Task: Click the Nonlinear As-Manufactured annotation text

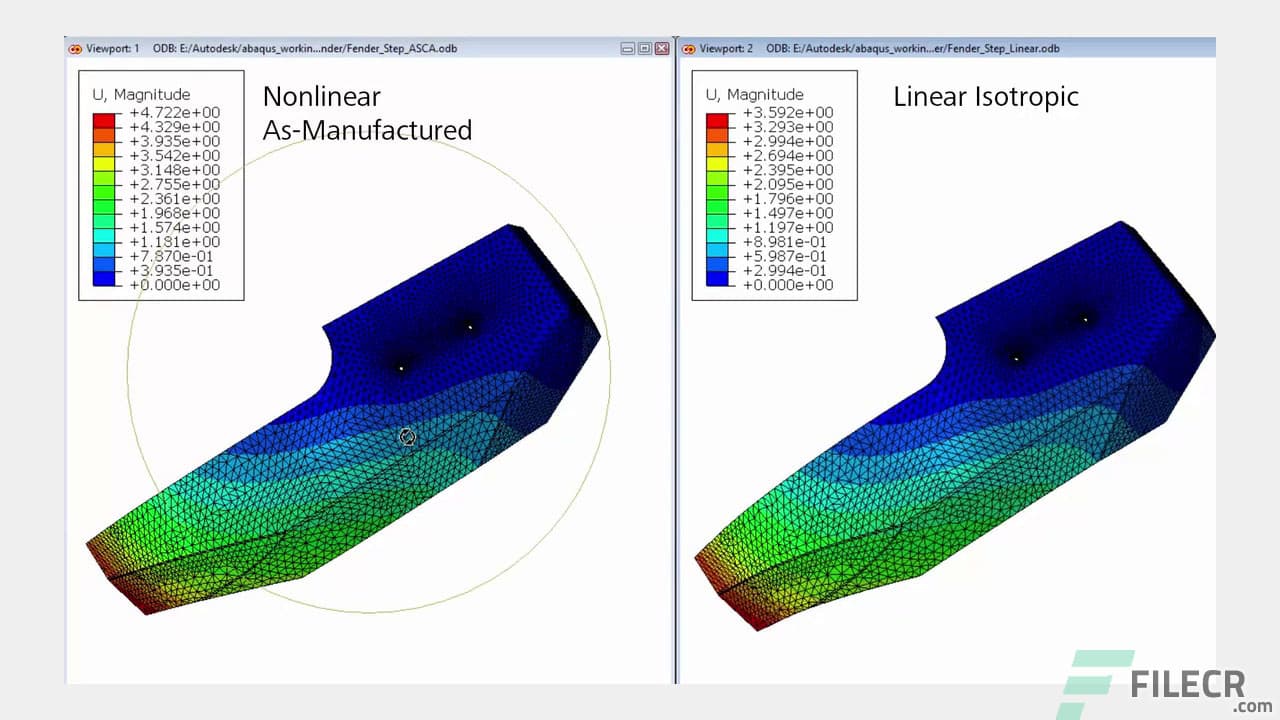Action: (x=366, y=113)
